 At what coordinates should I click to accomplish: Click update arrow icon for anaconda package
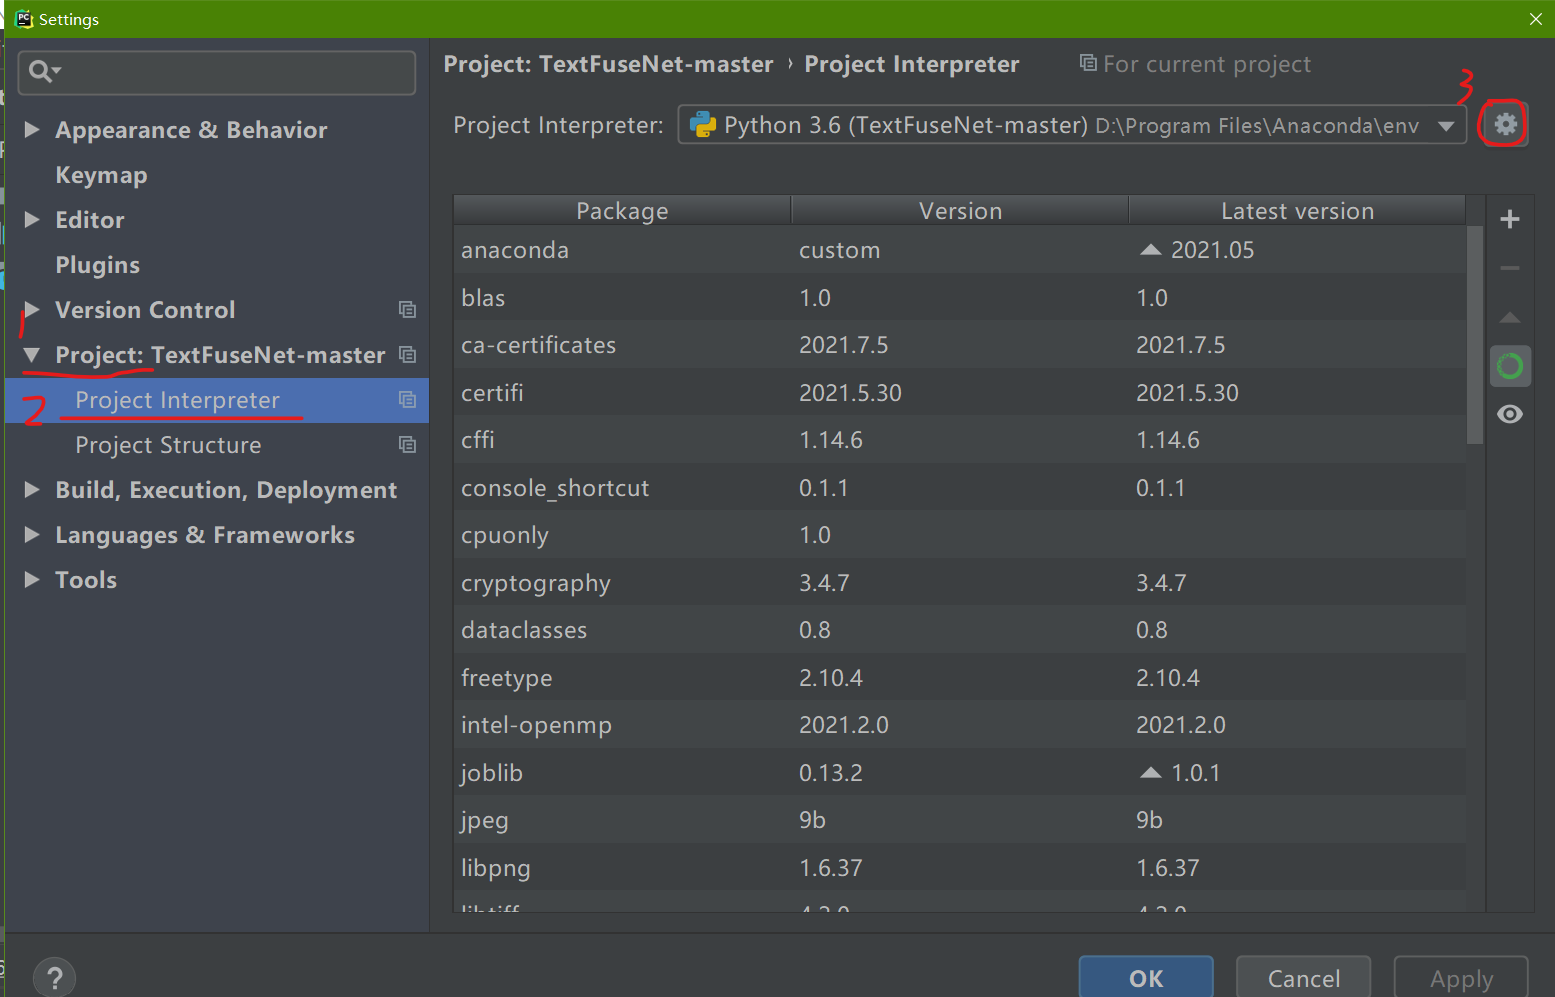point(1151,250)
